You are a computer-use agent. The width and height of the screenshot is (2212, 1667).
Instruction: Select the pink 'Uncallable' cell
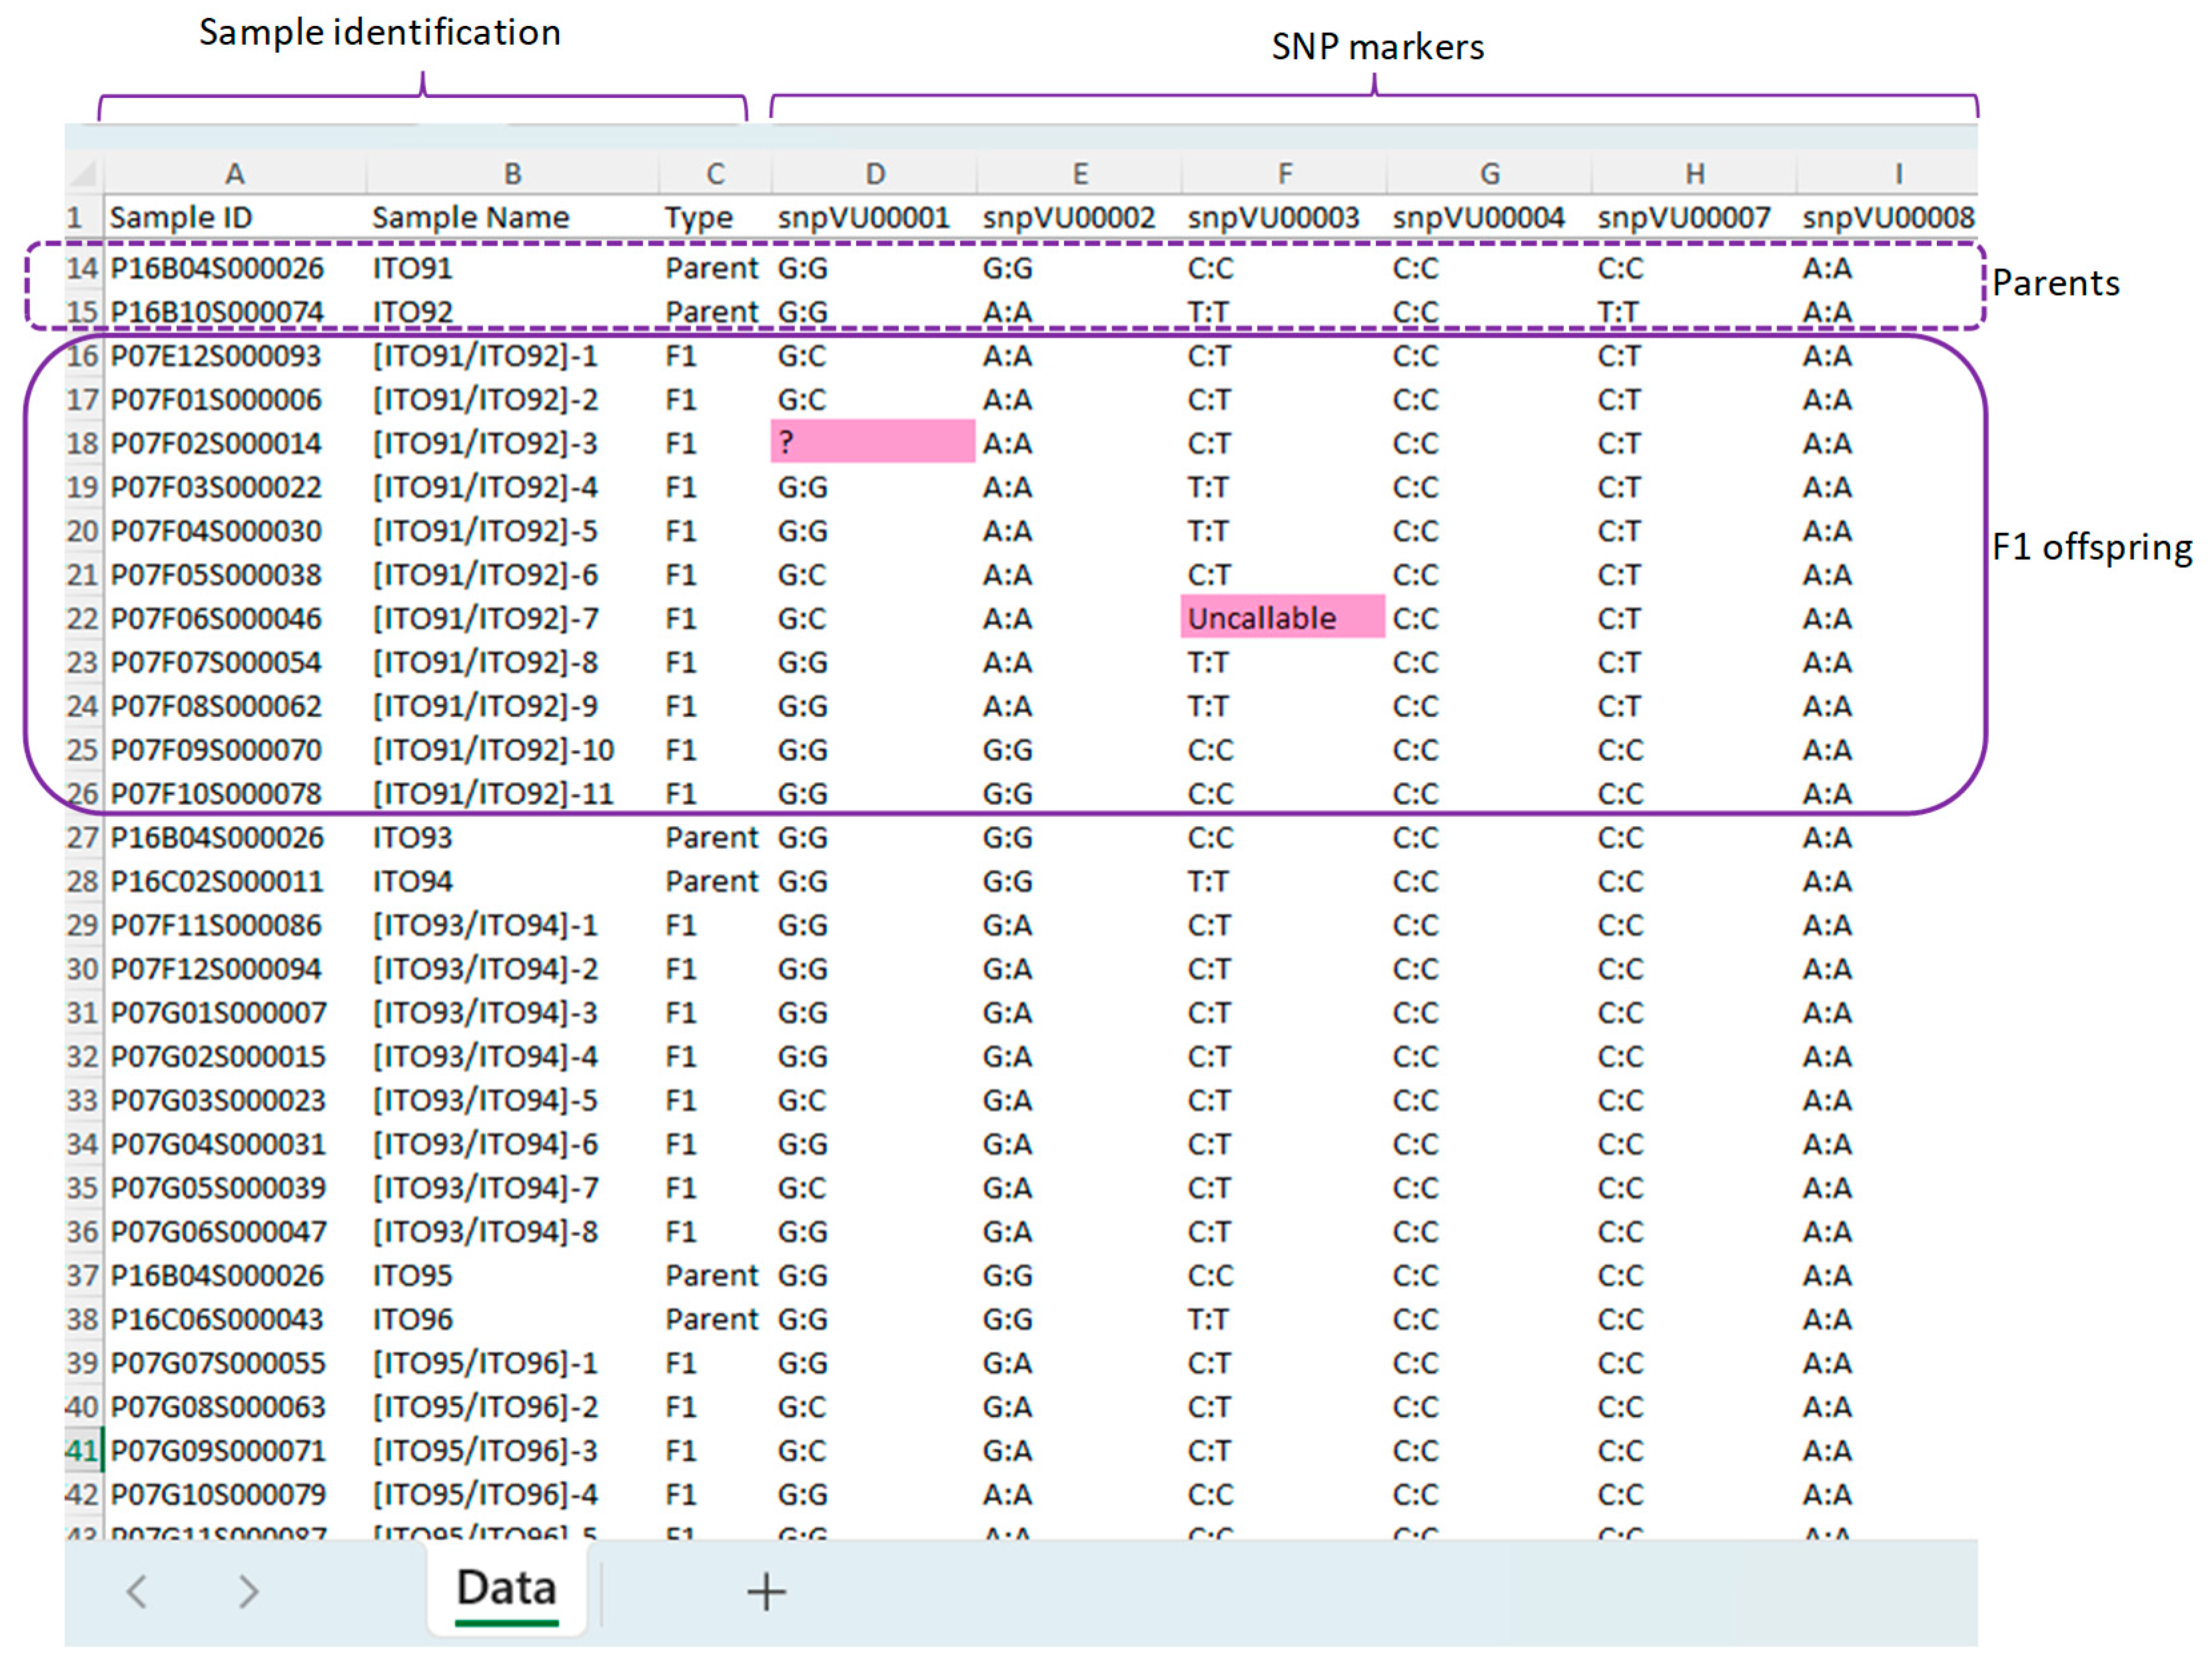pos(1283,617)
